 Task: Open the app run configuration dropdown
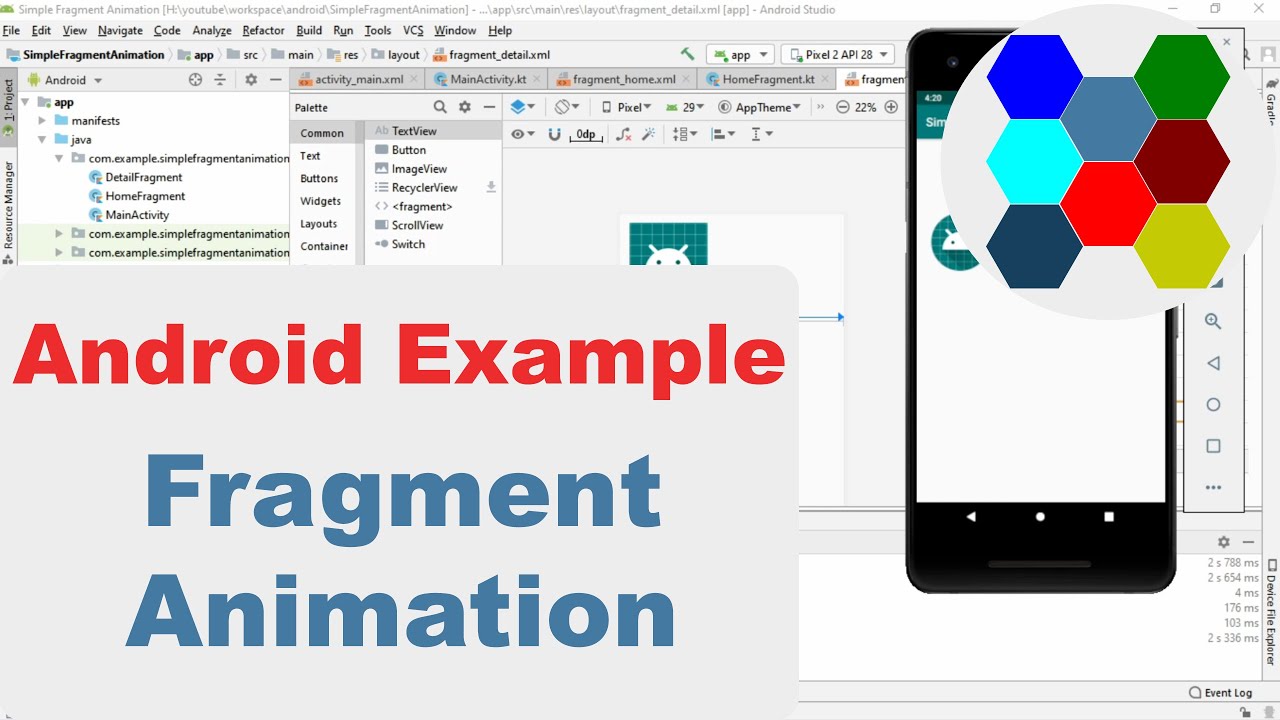740,55
